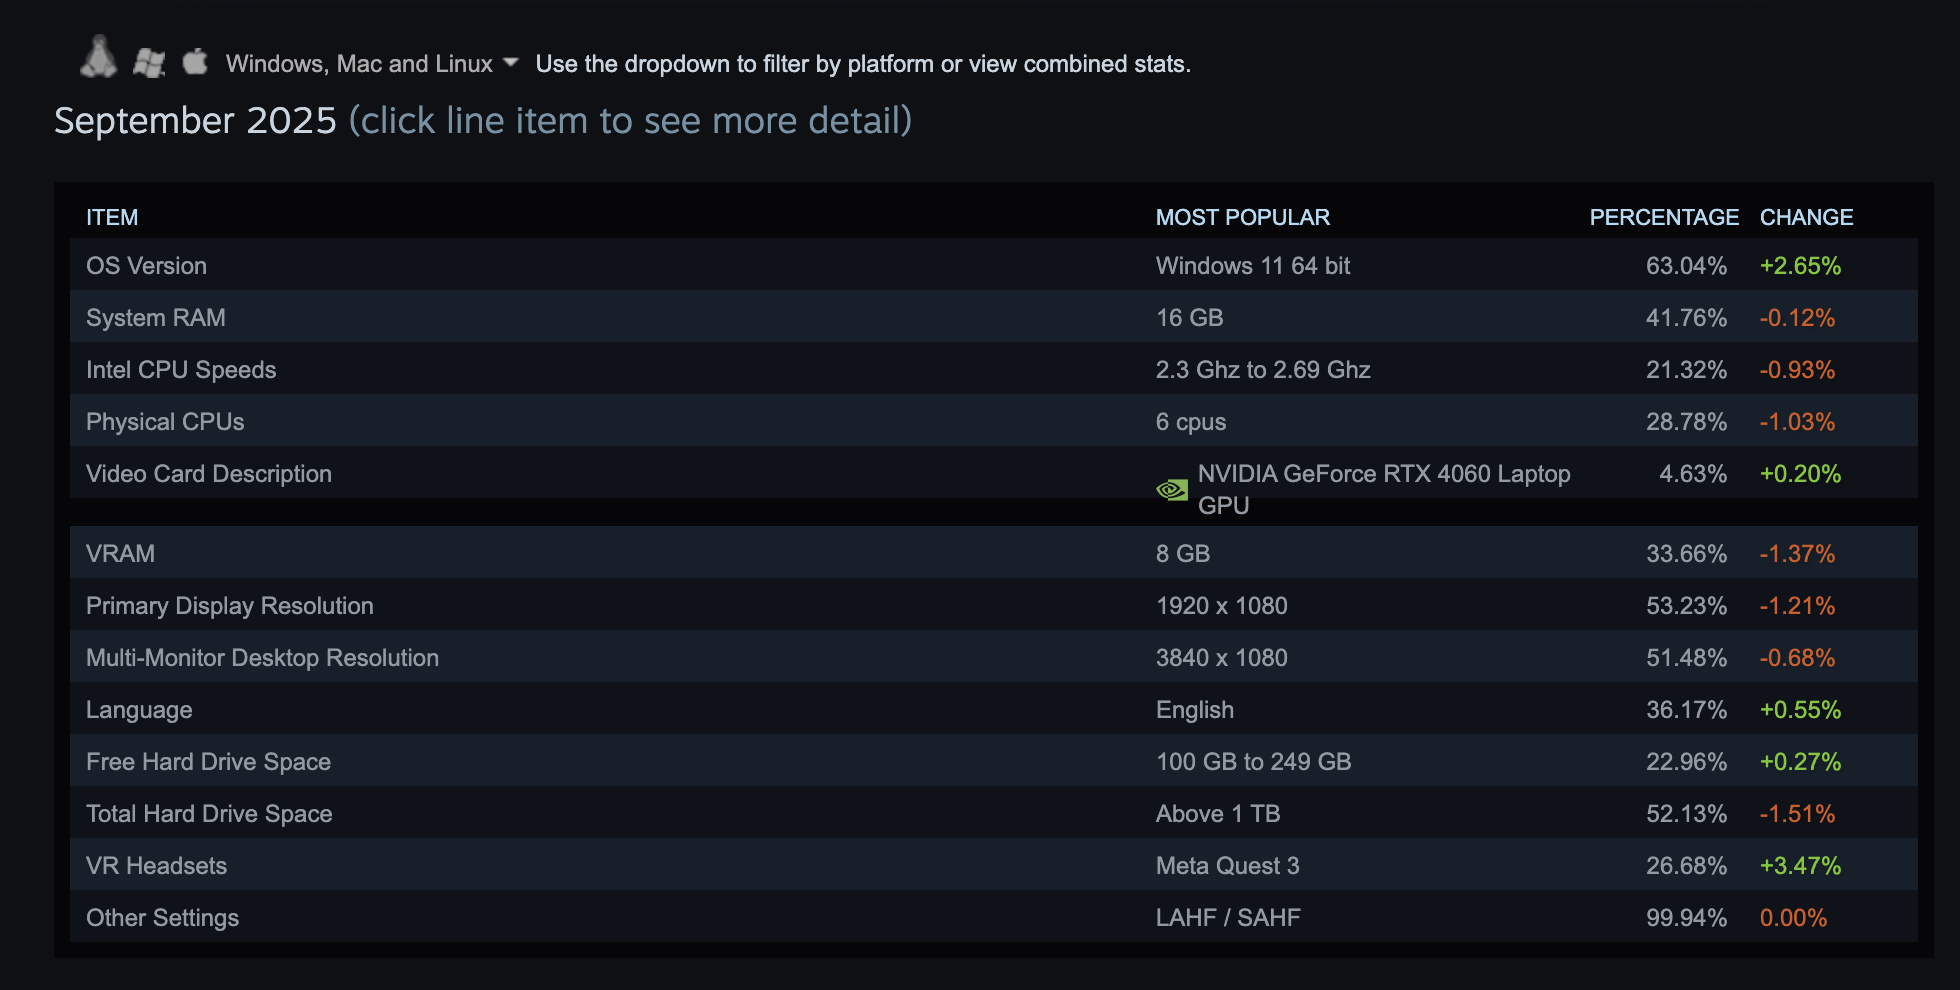Image resolution: width=1960 pixels, height=990 pixels.
Task: Open Intel CPU Speeds details
Action: 181,370
